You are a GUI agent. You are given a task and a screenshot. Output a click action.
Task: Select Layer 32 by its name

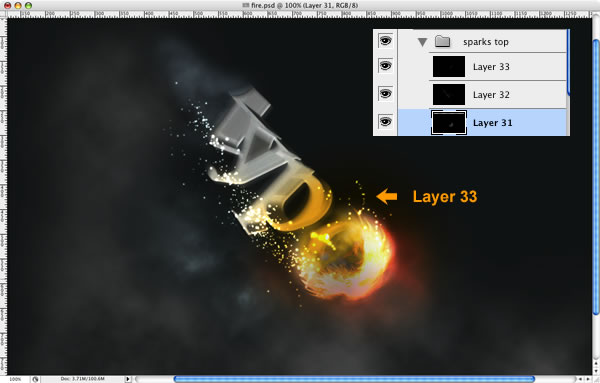point(491,95)
